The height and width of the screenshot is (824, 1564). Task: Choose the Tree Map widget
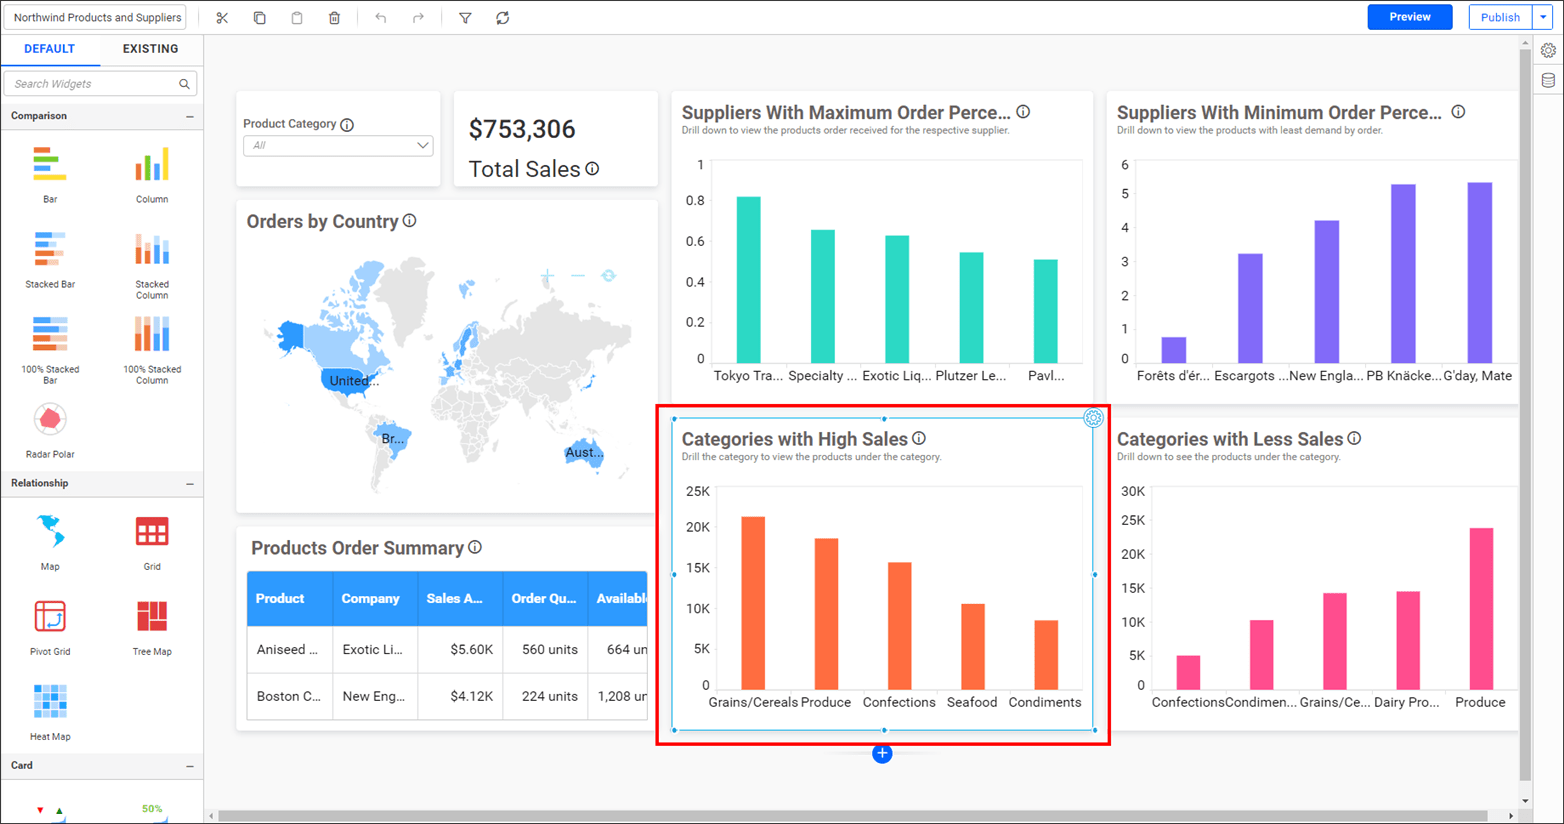pos(152,617)
